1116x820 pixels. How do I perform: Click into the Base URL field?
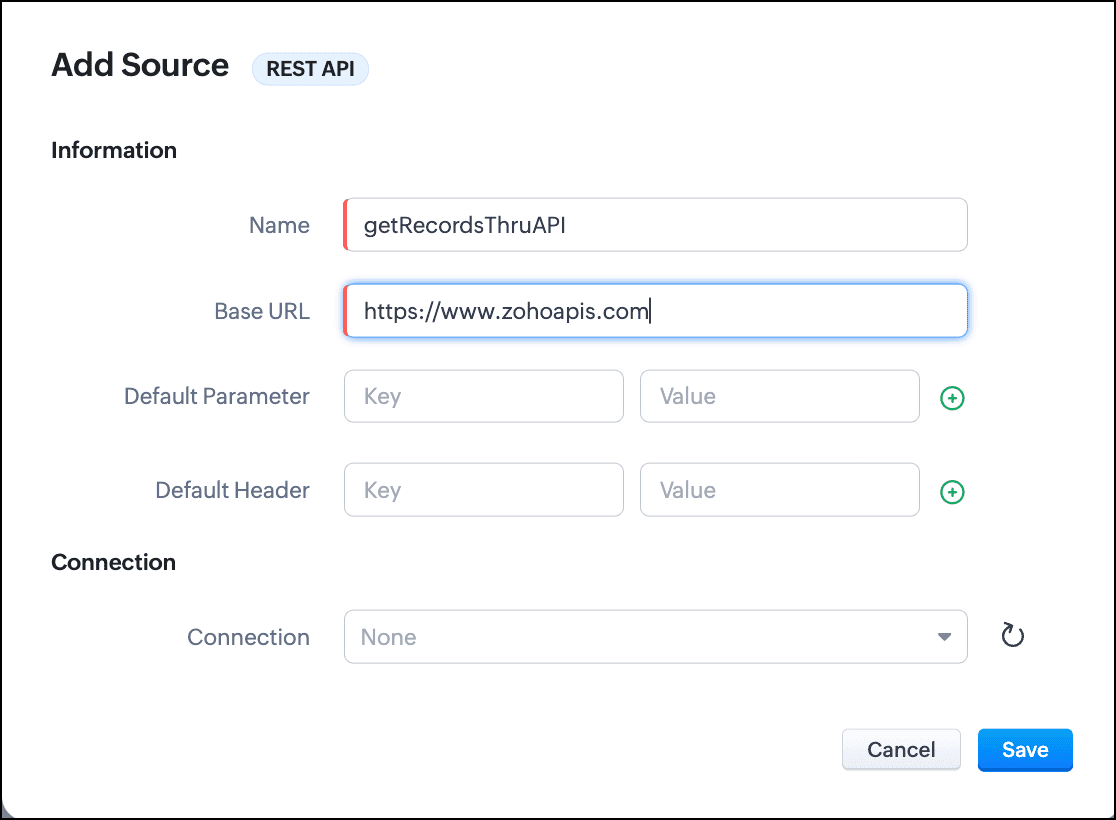[x=656, y=311]
